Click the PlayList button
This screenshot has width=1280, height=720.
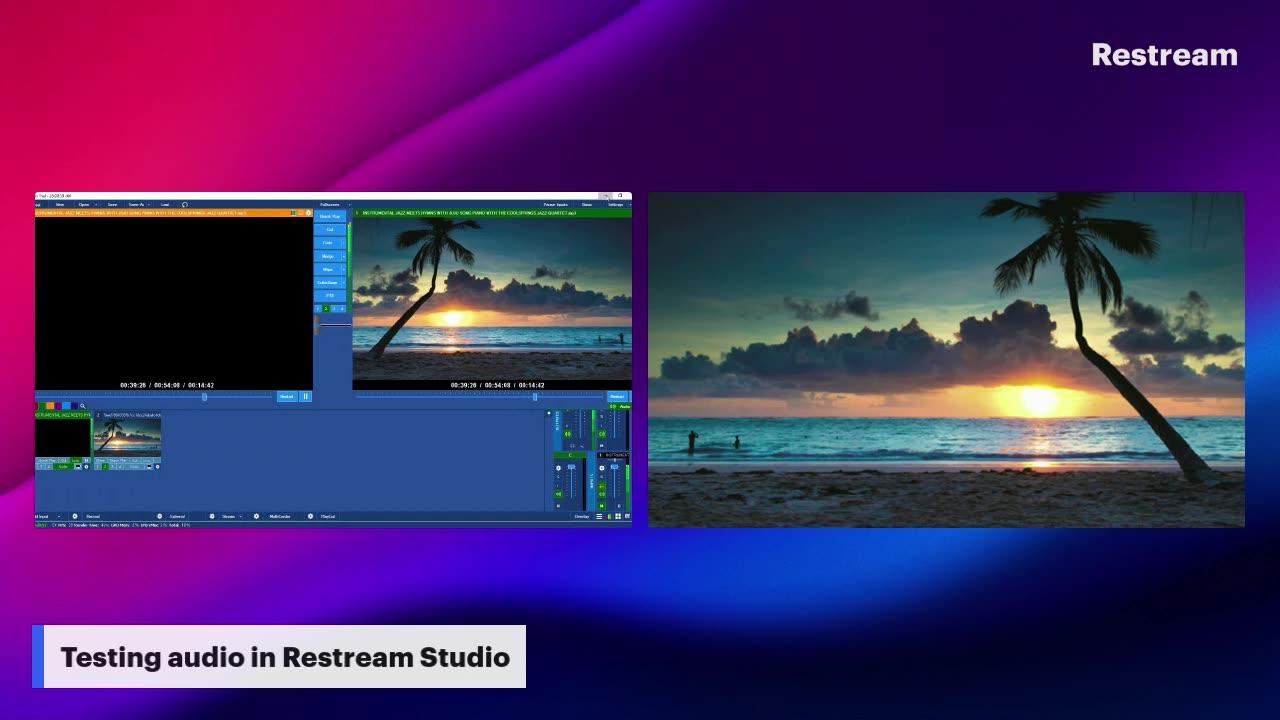click(328, 517)
